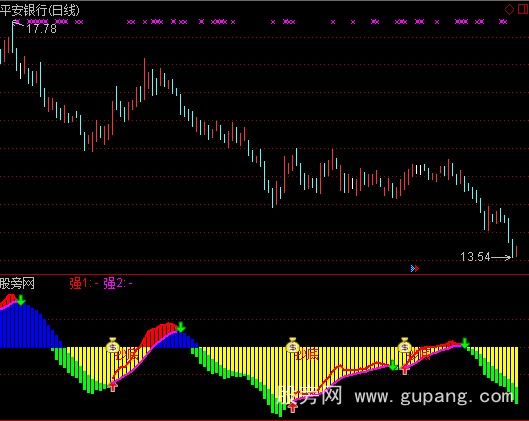Screen dimensions: 529x421
Task: Click the 13.54 low price label
Action: 475,257
